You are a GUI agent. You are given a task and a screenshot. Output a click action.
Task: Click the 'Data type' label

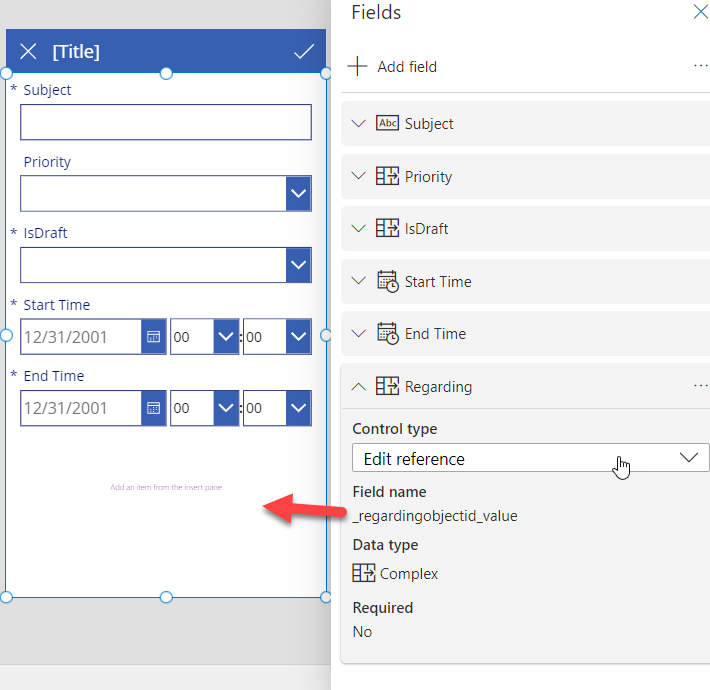[x=385, y=545]
